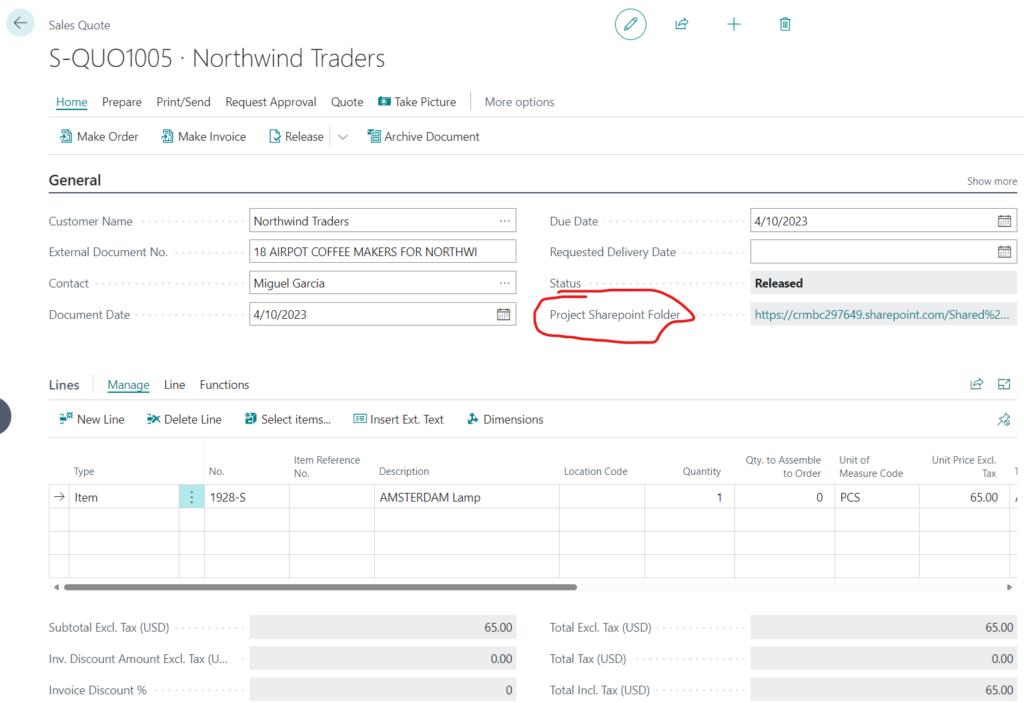Viewport: 1024px width, 703px height.
Task: Show more fields in General section
Action: pos(991,181)
